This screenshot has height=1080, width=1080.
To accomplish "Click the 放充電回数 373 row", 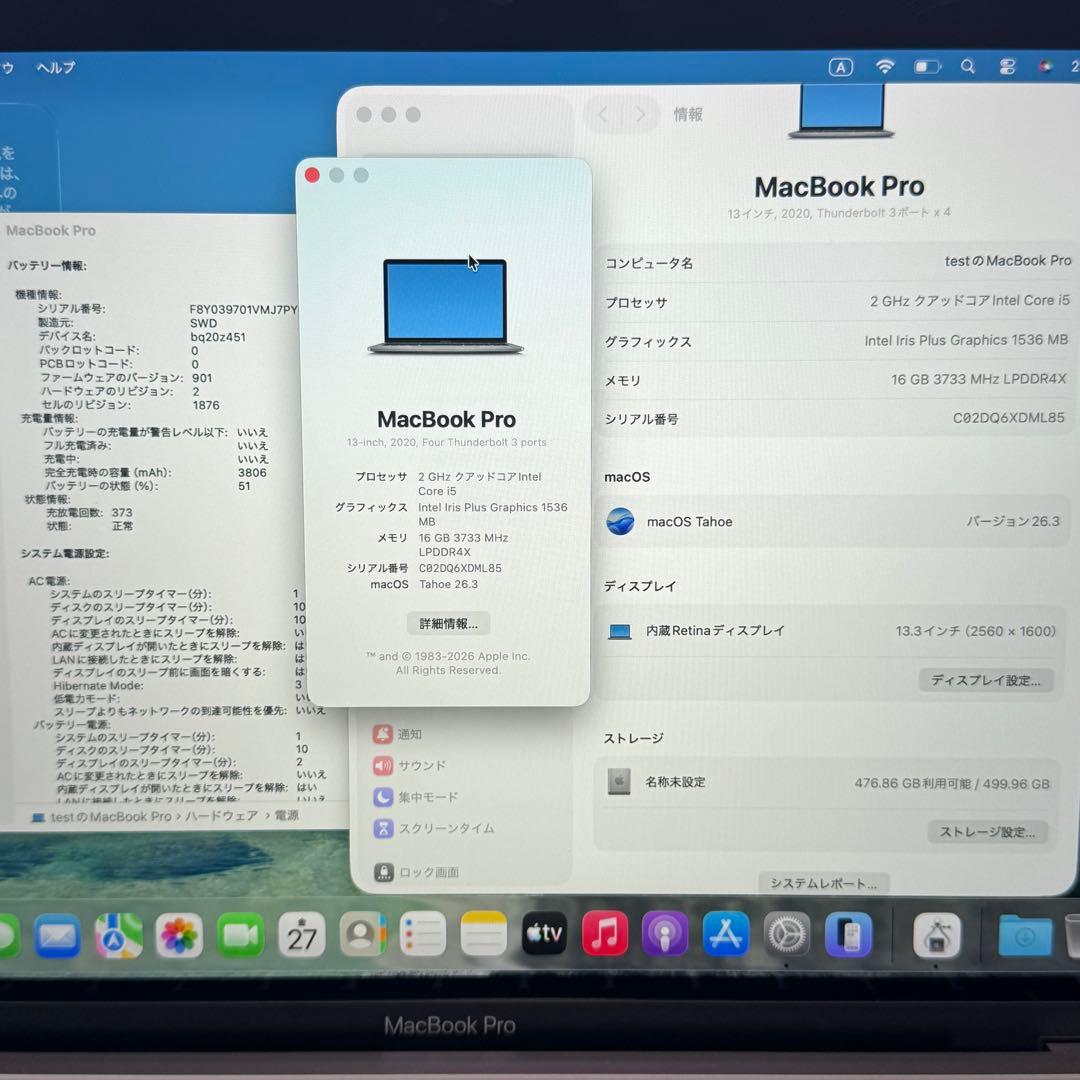I will 89,512.
